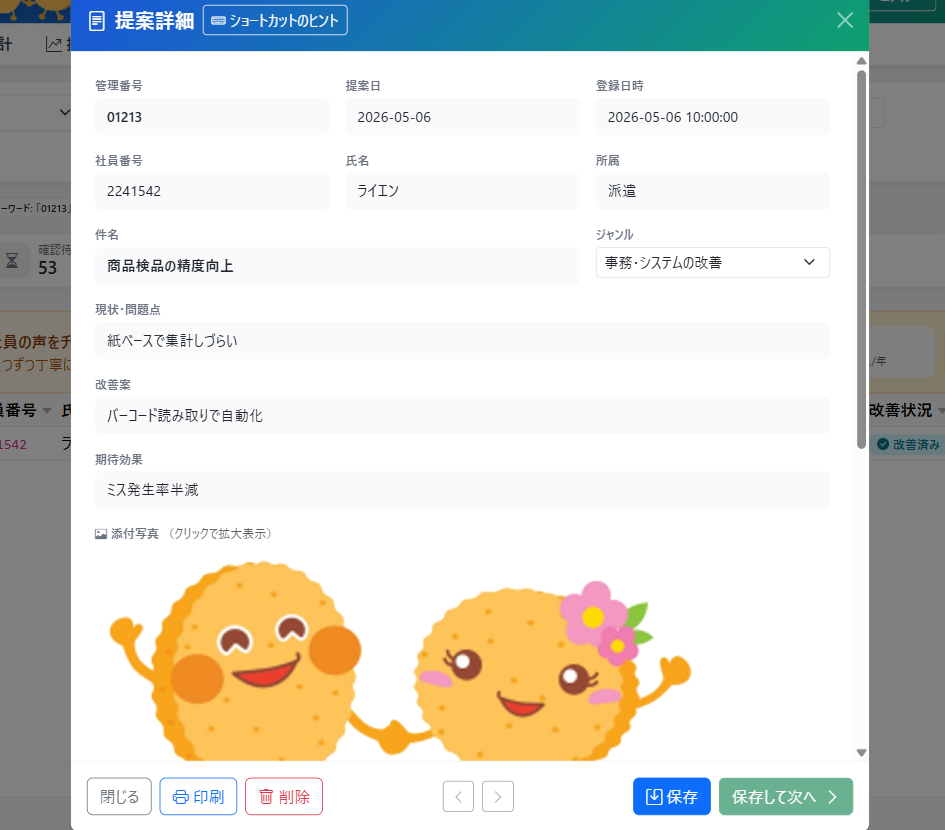Click the 現状・問題点 field 紙ベースで集計しづらい
Screen dimensions: 945x830
pos(462,341)
